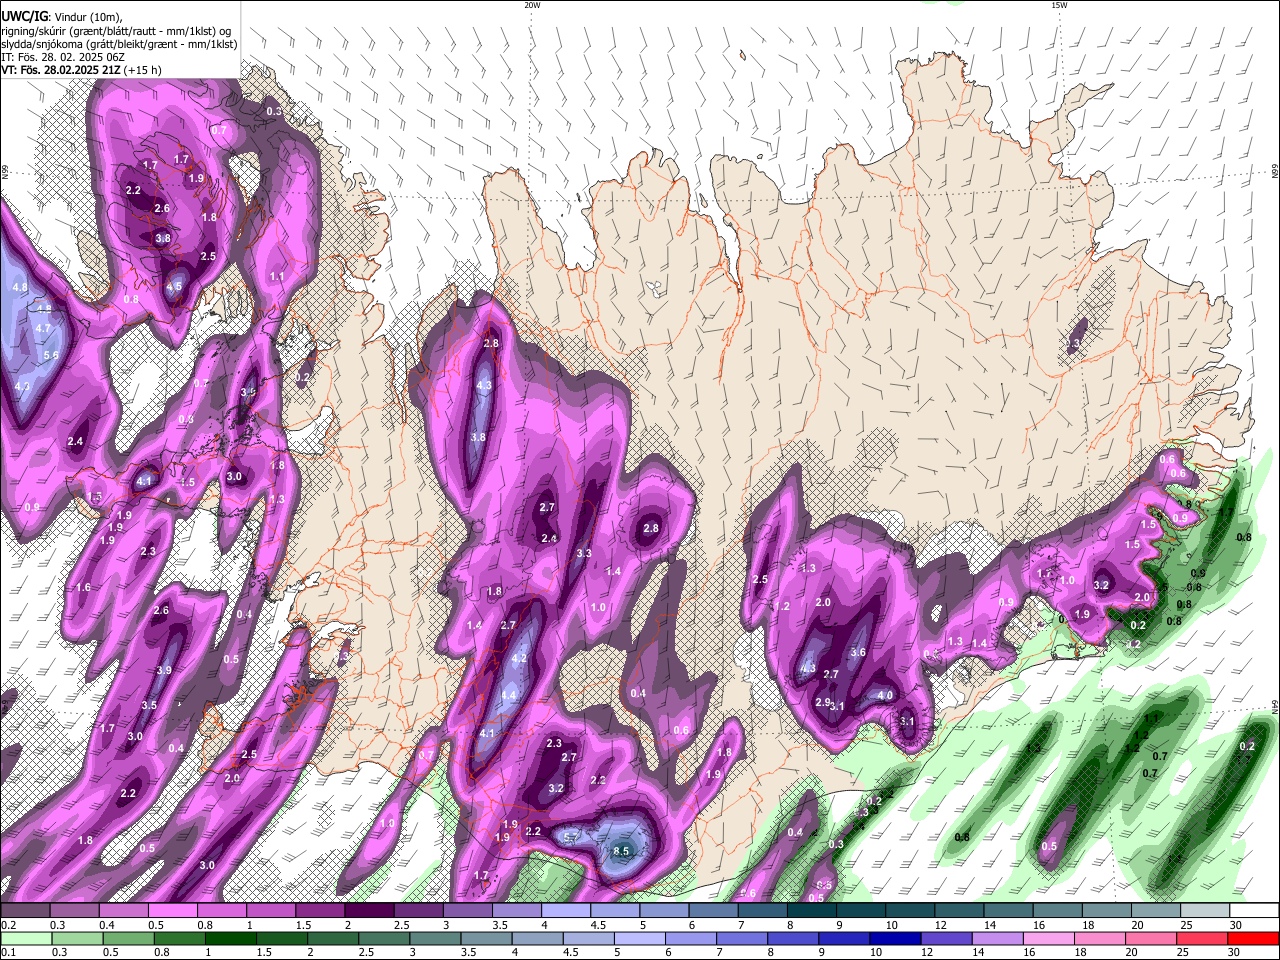This screenshot has width=1280, height=960.
Task: Click the 8.5 precipitation value on the map
Action: [x=622, y=852]
